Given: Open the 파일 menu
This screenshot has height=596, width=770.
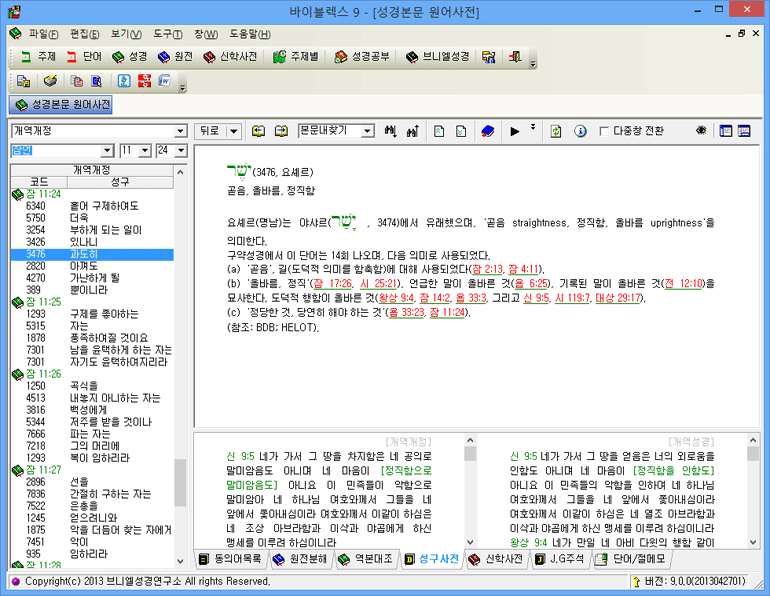Looking at the screenshot, I should 43,34.
